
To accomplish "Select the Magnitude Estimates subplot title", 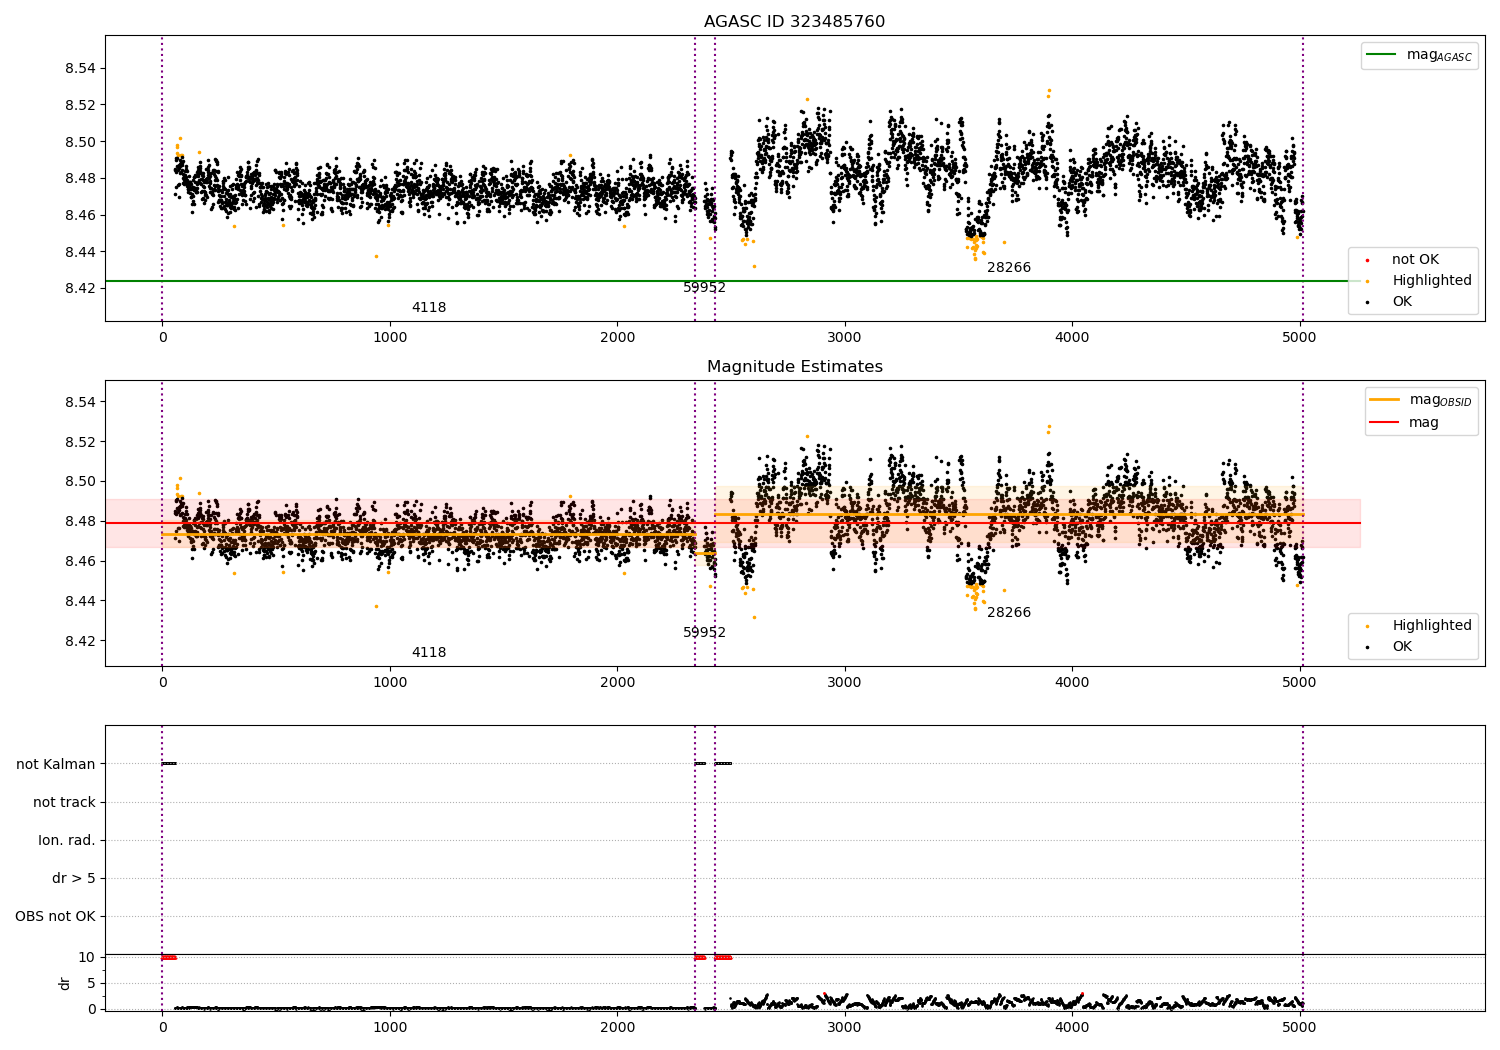I will coord(794,367).
